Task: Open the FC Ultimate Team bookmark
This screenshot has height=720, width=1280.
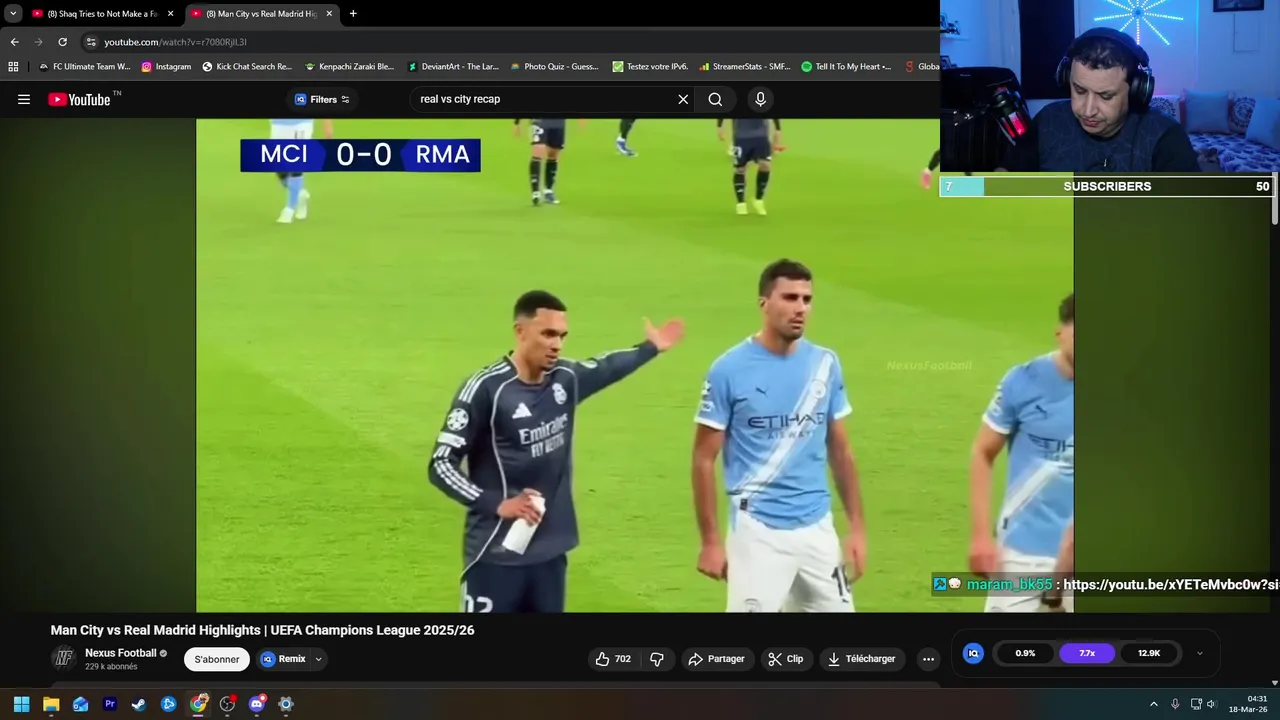Action: click(x=84, y=67)
